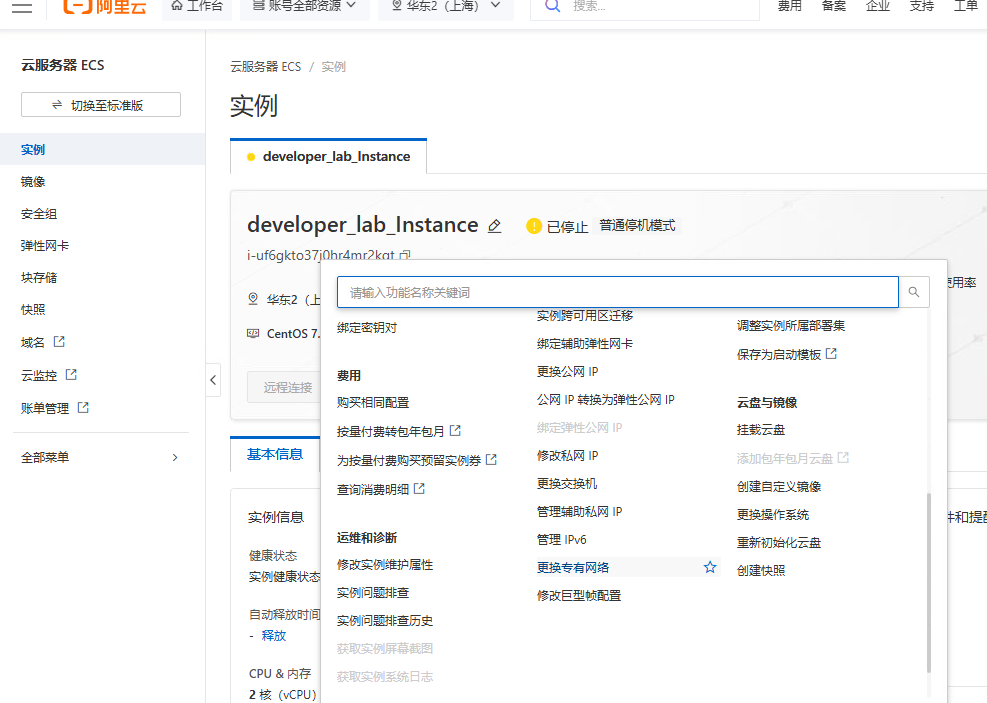Choose 重新初始化云盘 from the menu
987x703 pixels.
[x=779, y=543]
